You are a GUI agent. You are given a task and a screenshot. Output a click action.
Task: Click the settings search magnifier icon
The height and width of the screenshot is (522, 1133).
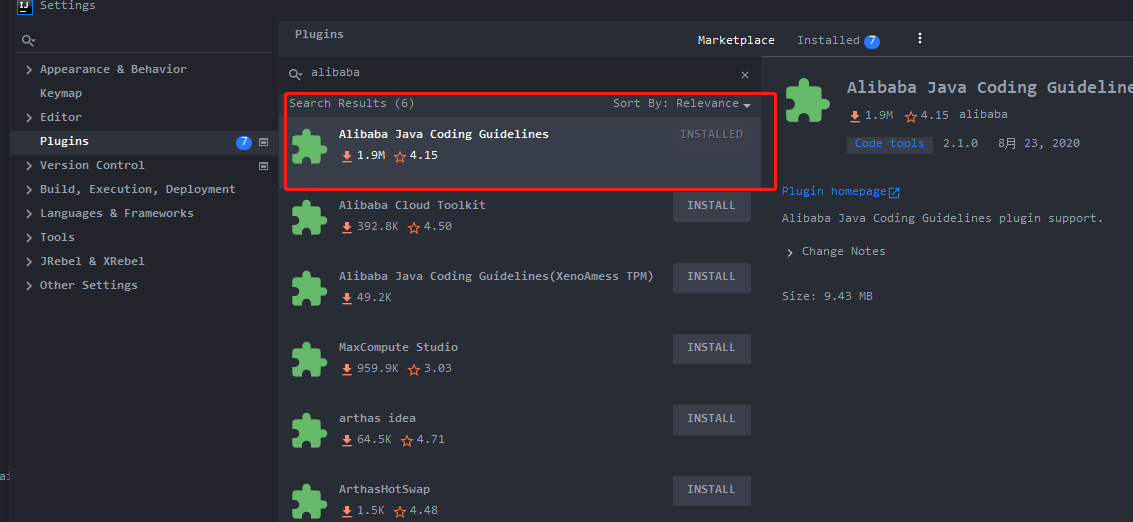coord(28,40)
